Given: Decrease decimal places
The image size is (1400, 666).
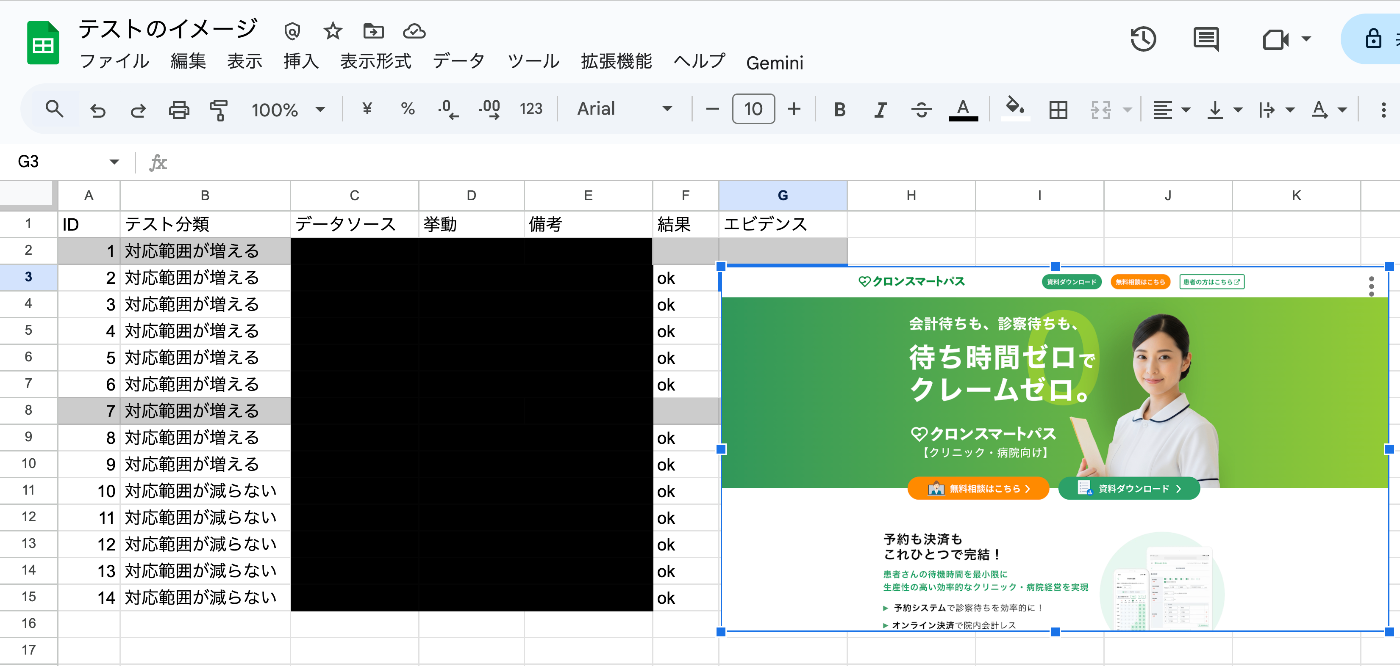Looking at the screenshot, I should (448, 110).
